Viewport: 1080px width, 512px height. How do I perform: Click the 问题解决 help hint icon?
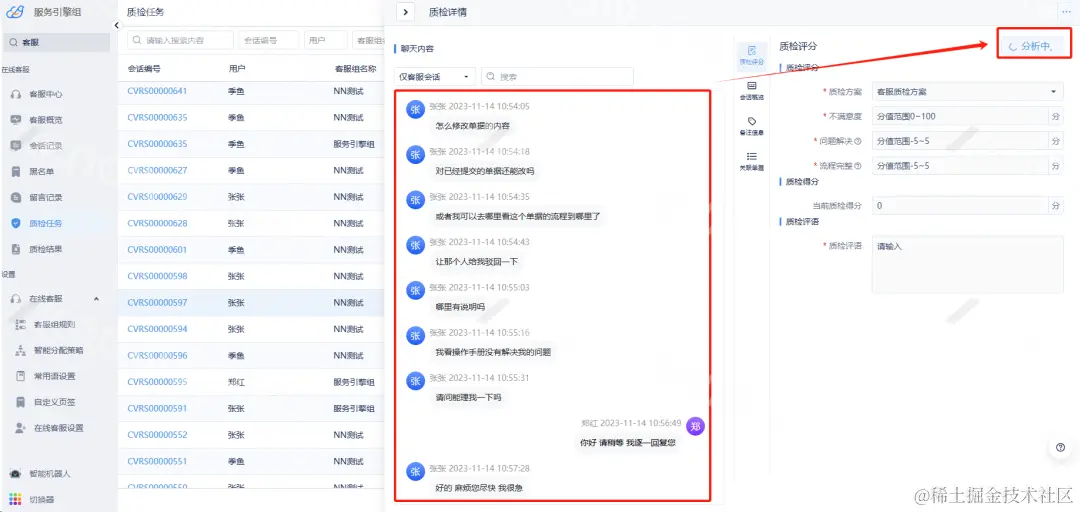tap(858, 141)
